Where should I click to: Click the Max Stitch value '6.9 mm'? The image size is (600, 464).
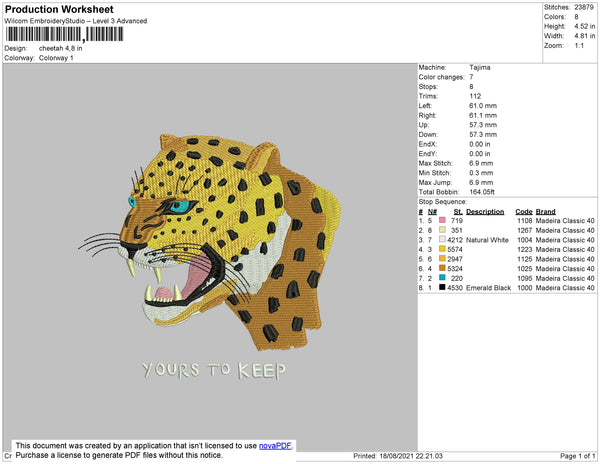[481, 163]
